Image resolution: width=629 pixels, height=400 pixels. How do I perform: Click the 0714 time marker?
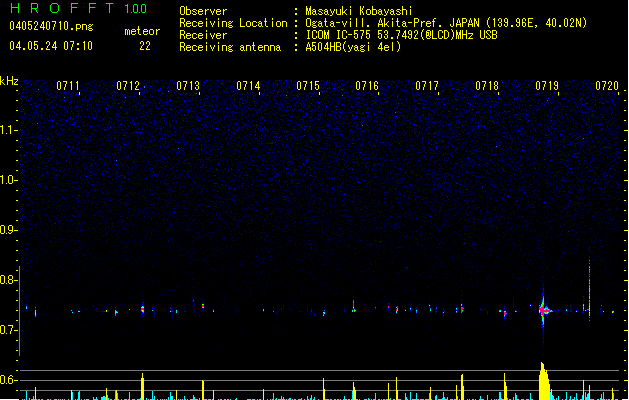point(248,86)
